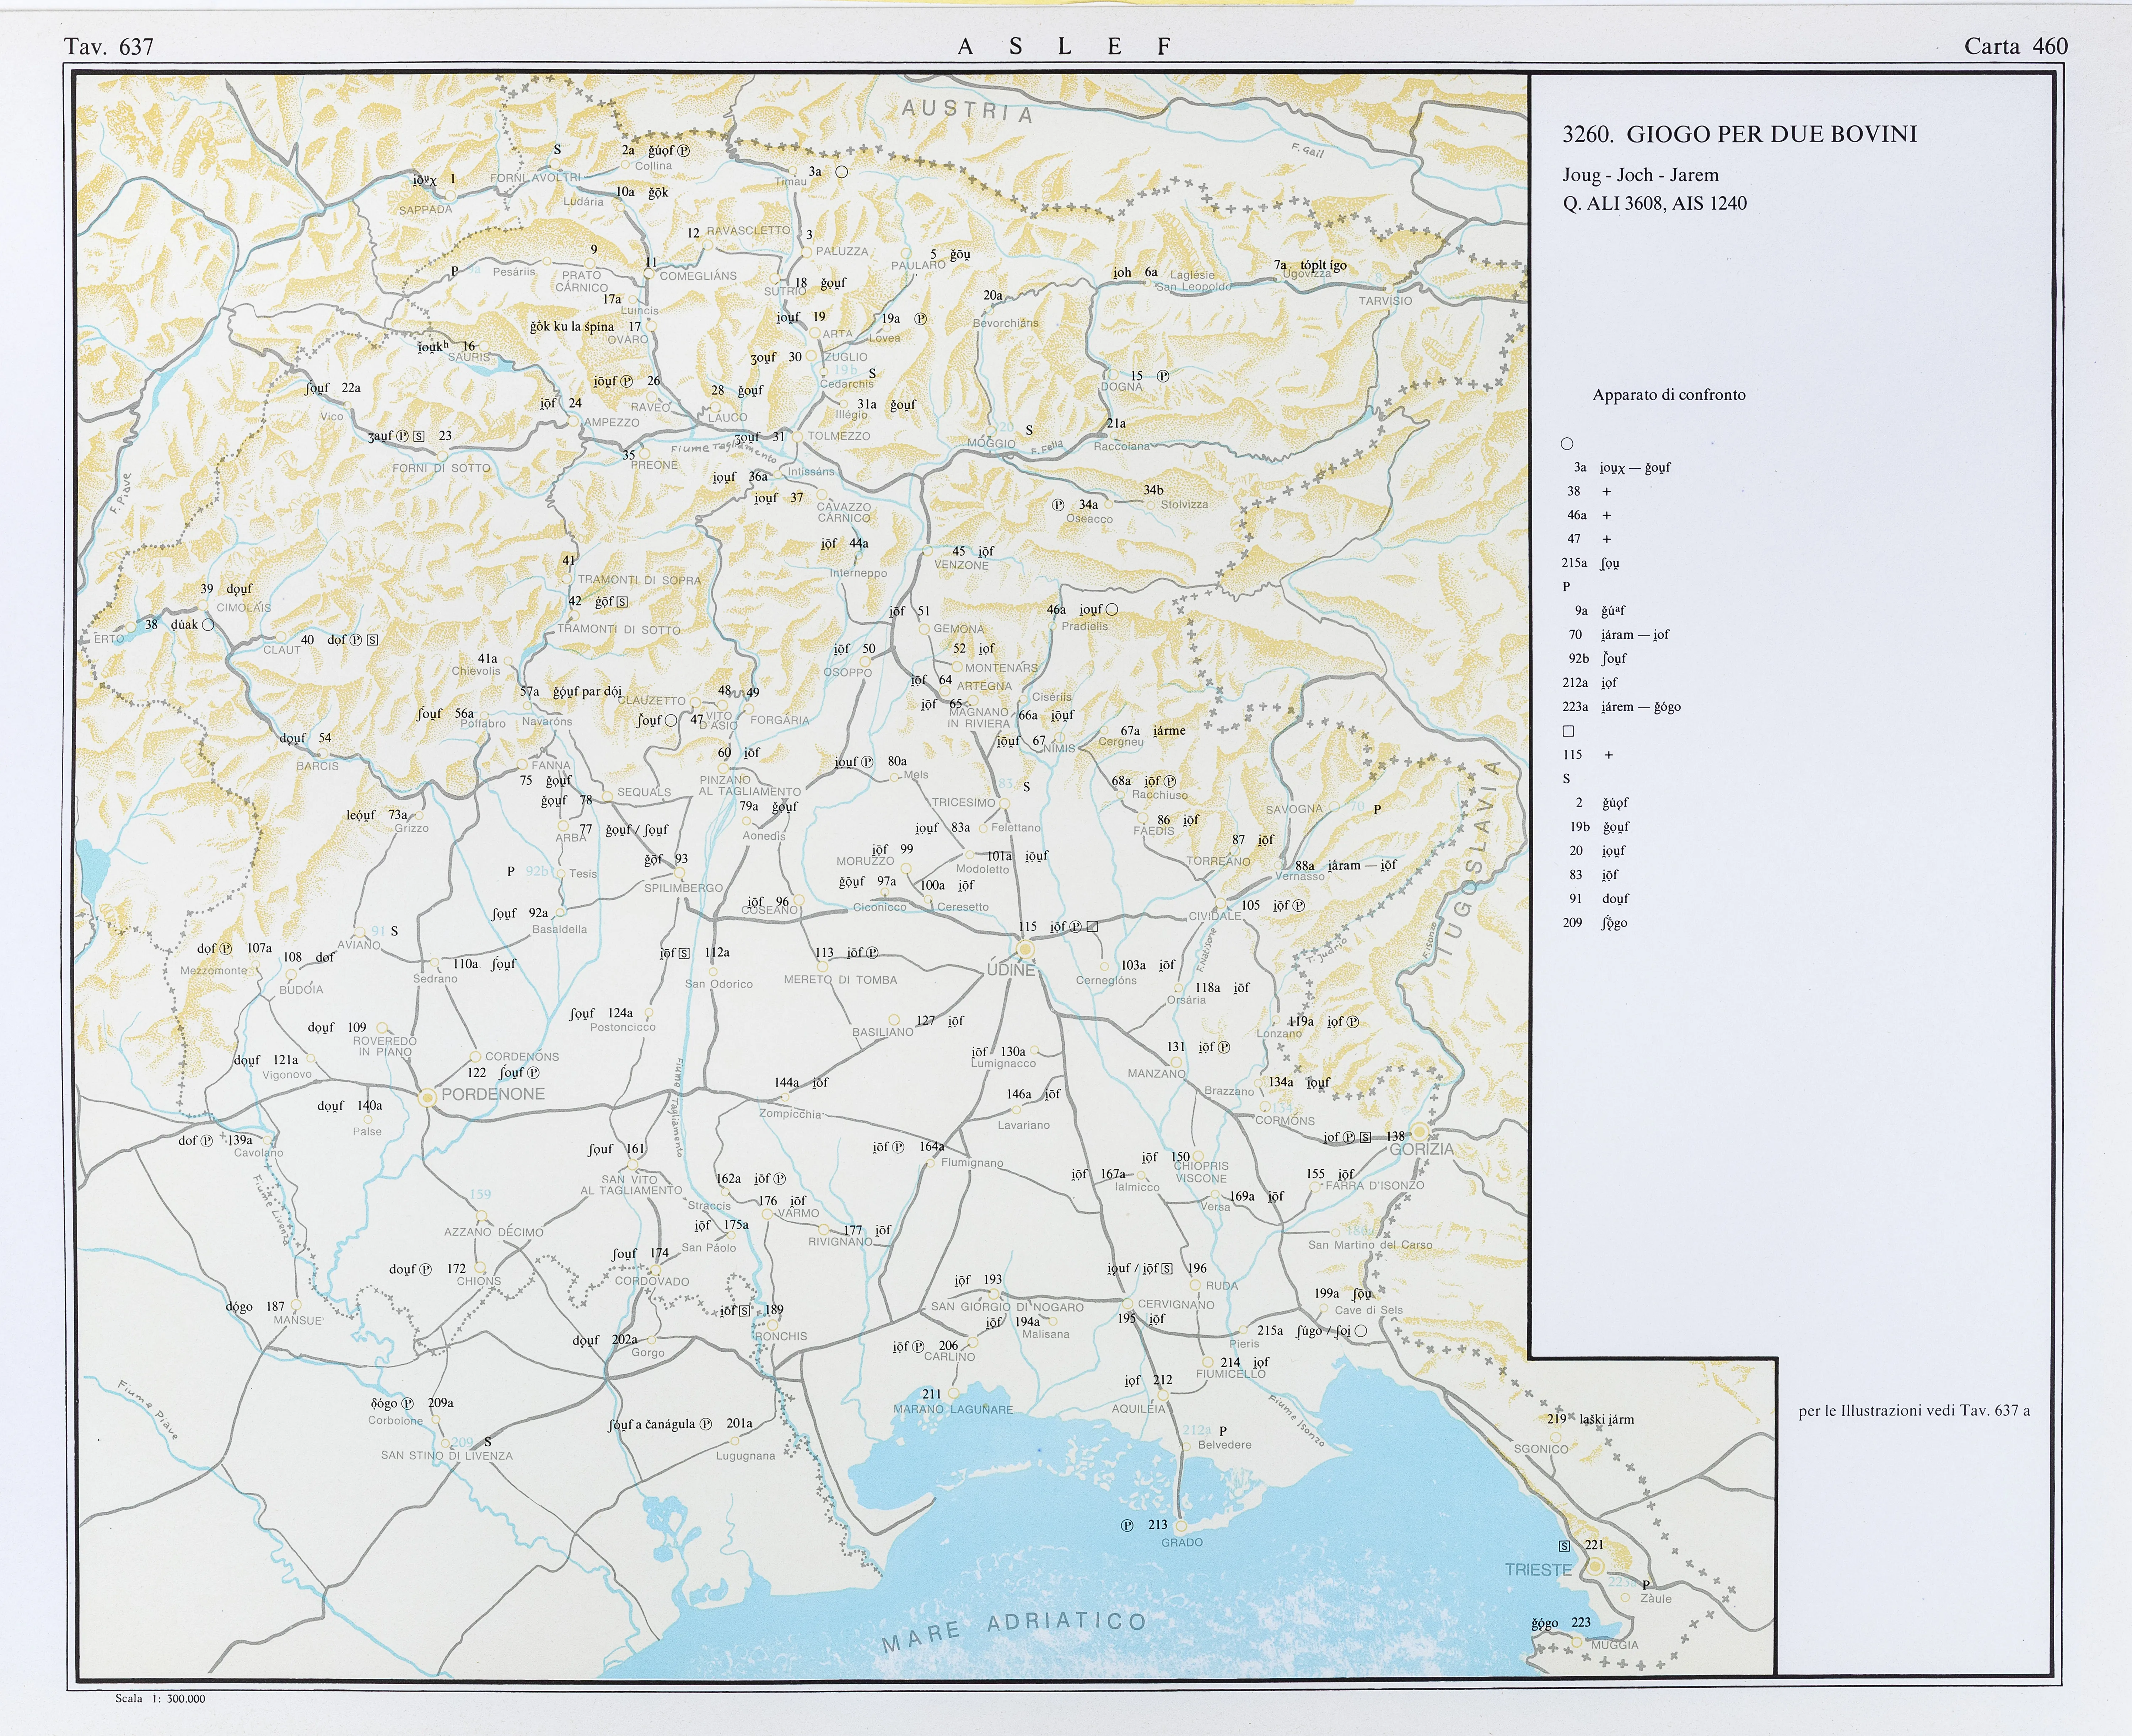The height and width of the screenshot is (1736, 2132).
Task: Click the legend's empty circle symbol heading
Action: point(1567,444)
